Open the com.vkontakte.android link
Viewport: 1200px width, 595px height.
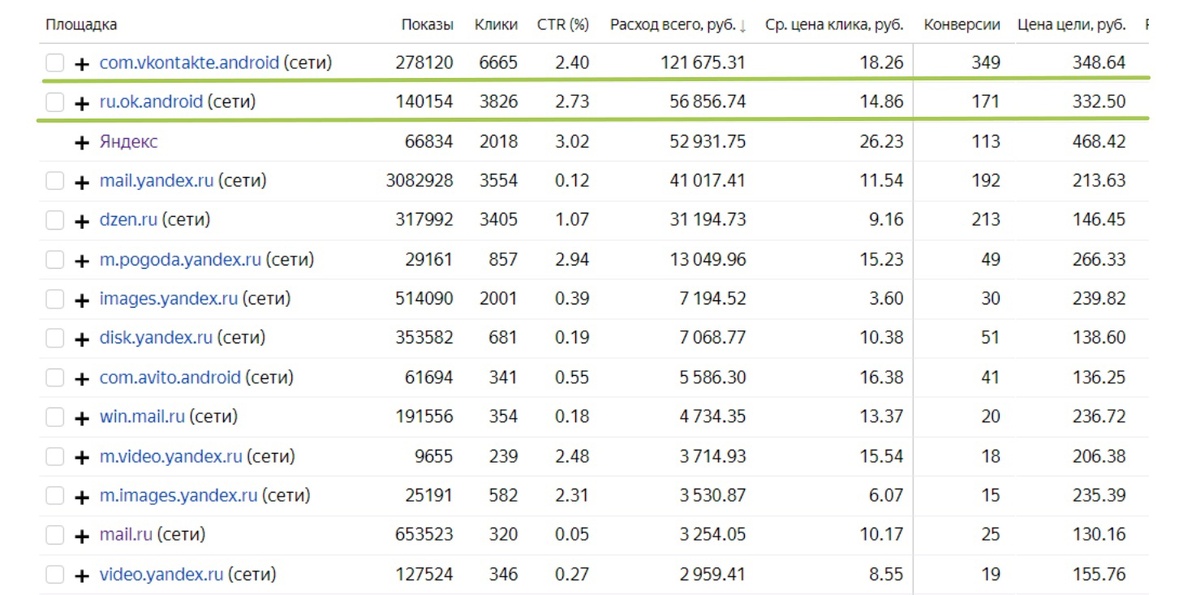[x=189, y=62]
